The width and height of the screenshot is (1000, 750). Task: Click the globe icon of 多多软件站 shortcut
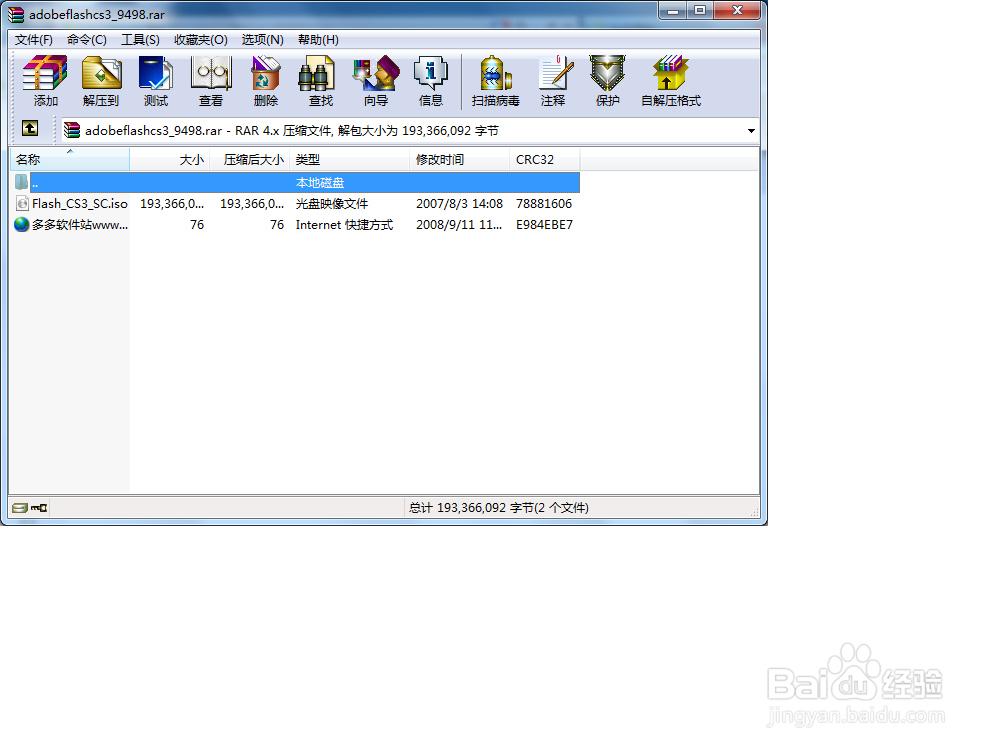pos(22,224)
